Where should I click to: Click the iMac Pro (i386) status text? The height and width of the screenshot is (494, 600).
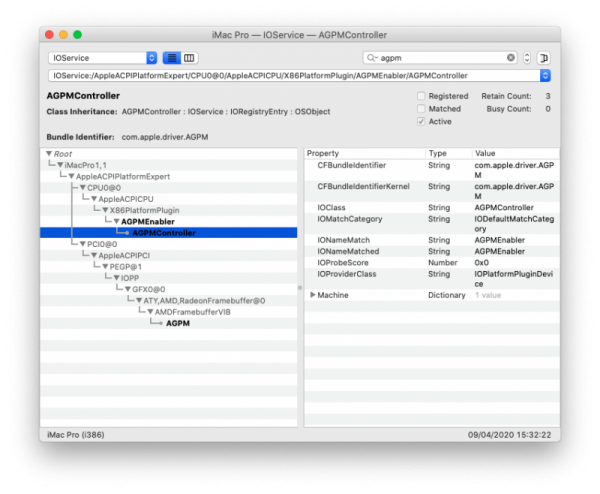[x=76, y=435]
